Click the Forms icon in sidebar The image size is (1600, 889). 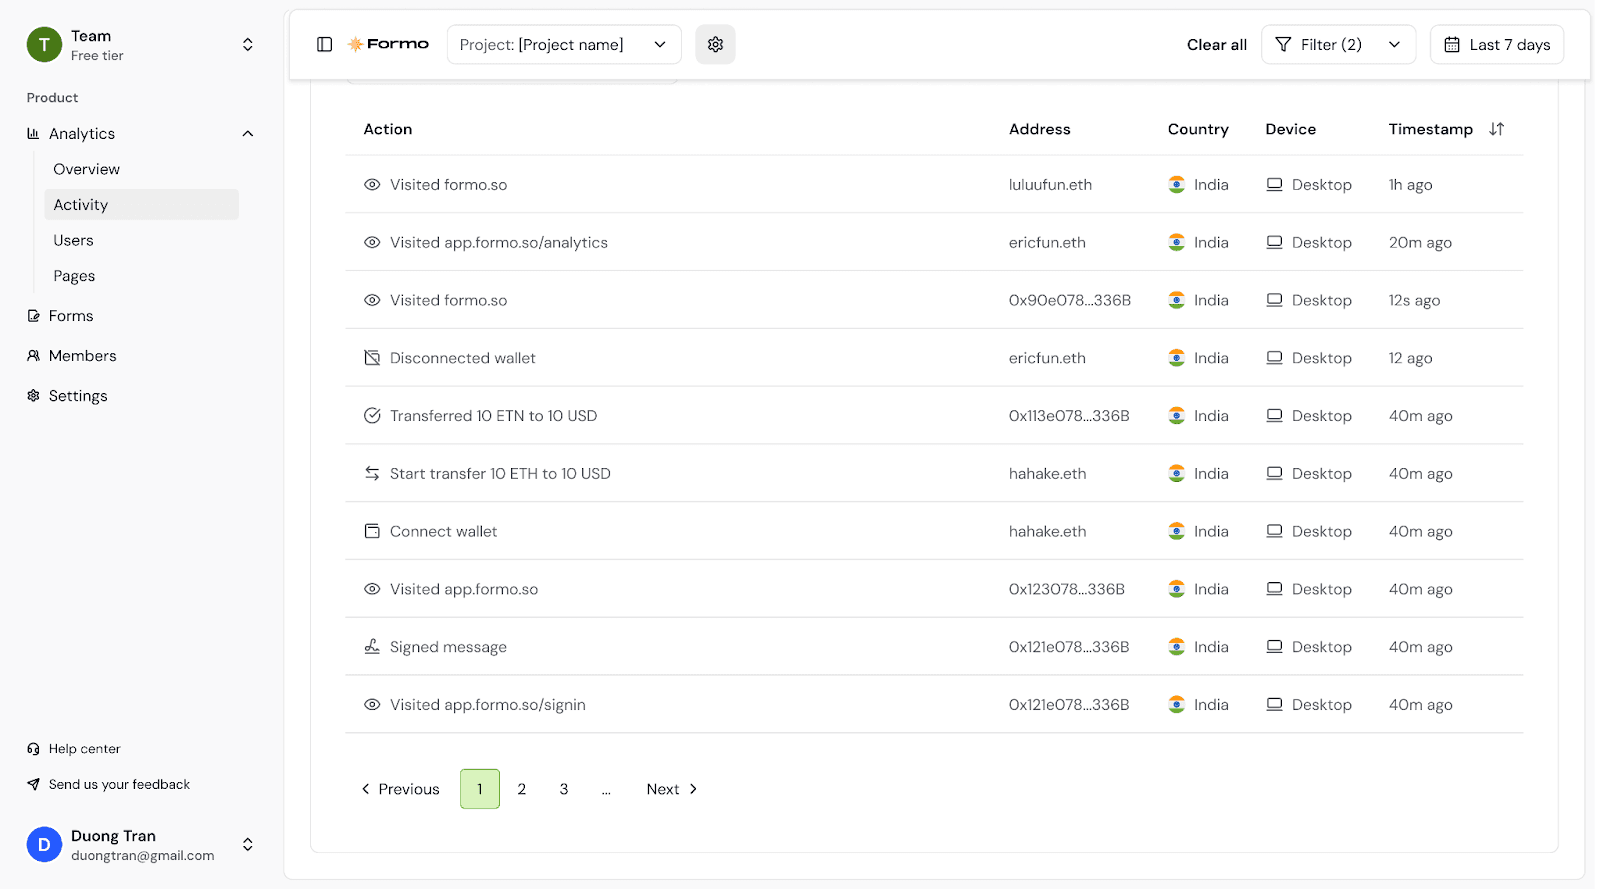[x=33, y=315]
